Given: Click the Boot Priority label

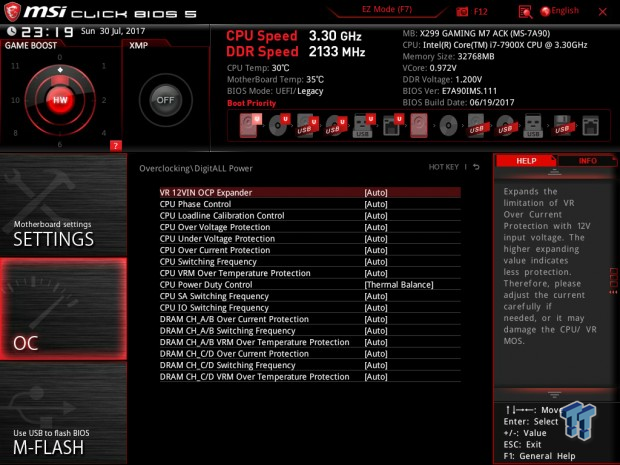Looking at the screenshot, I should coord(251,103).
